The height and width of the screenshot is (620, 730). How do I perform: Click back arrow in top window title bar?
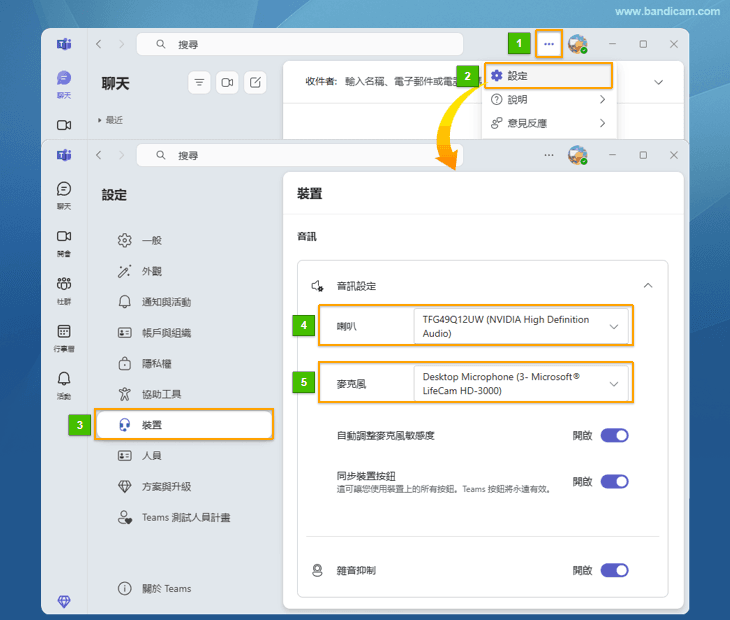(x=99, y=44)
